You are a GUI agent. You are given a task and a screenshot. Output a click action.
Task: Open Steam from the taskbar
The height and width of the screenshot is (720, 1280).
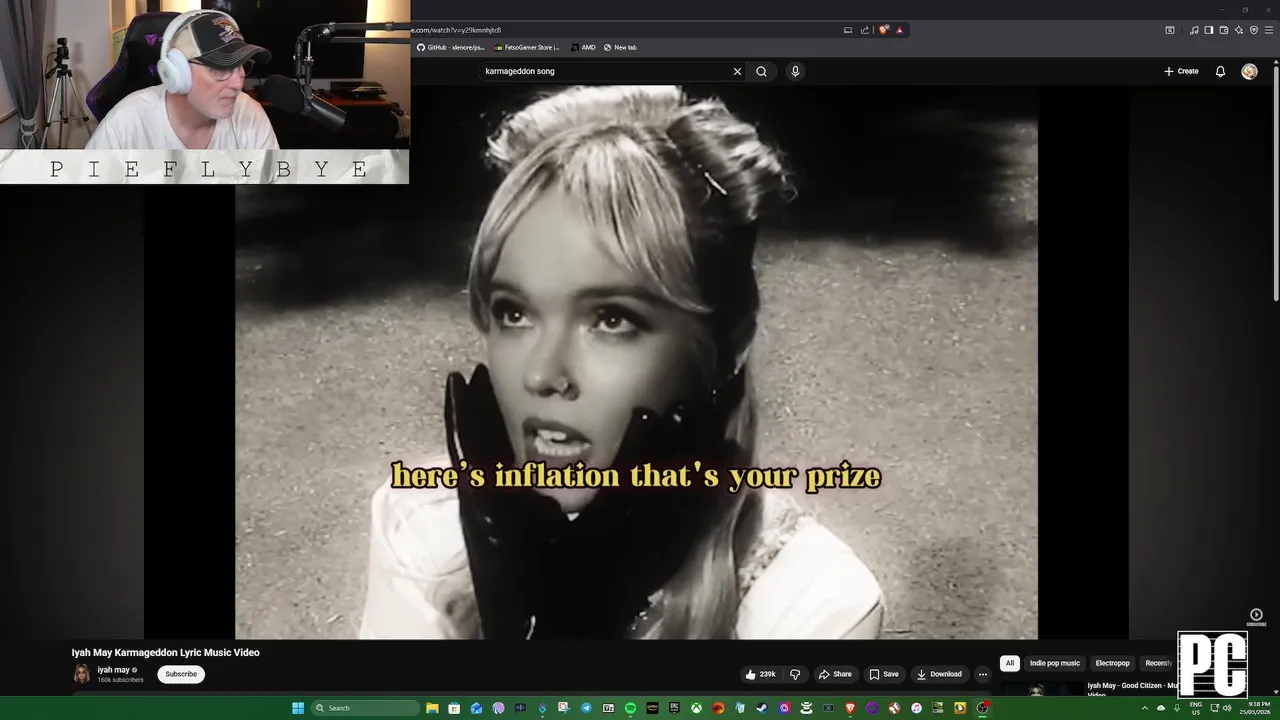(762, 708)
